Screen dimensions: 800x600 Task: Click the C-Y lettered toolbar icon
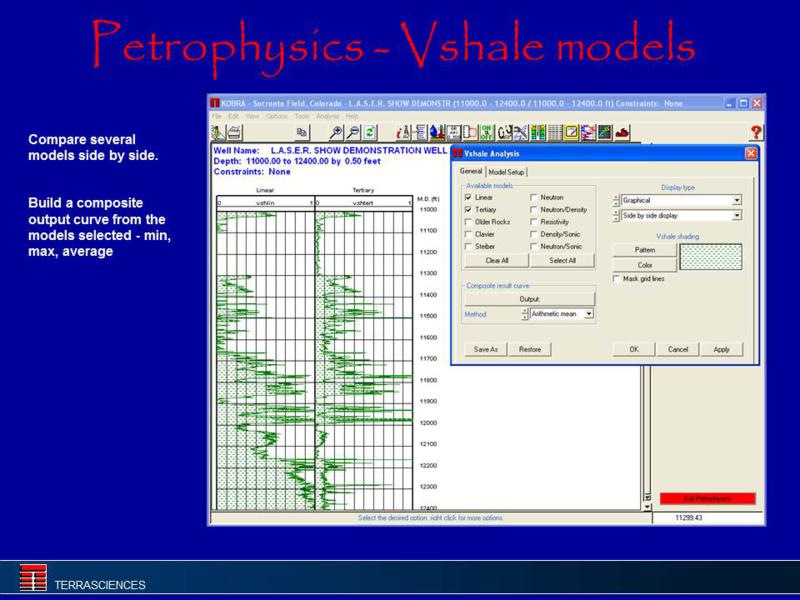click(x=504, y=133)
